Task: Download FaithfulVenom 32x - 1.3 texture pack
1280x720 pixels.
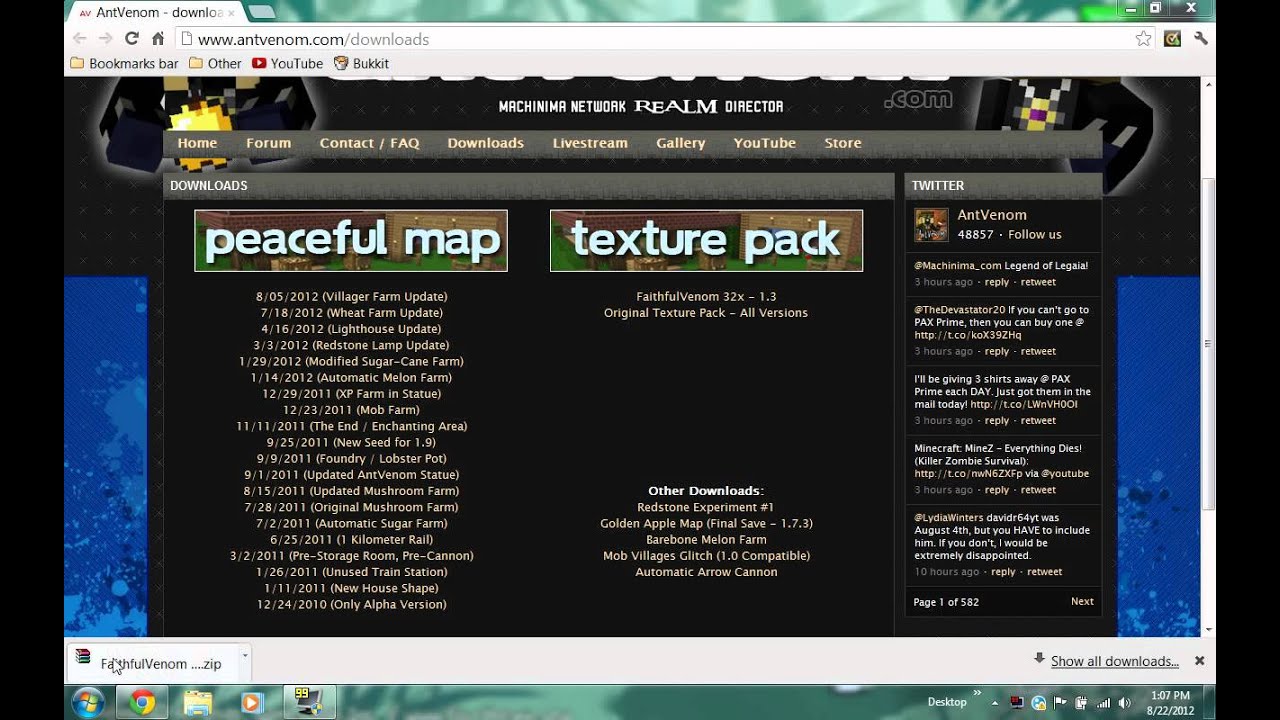Action: (706, 297)
